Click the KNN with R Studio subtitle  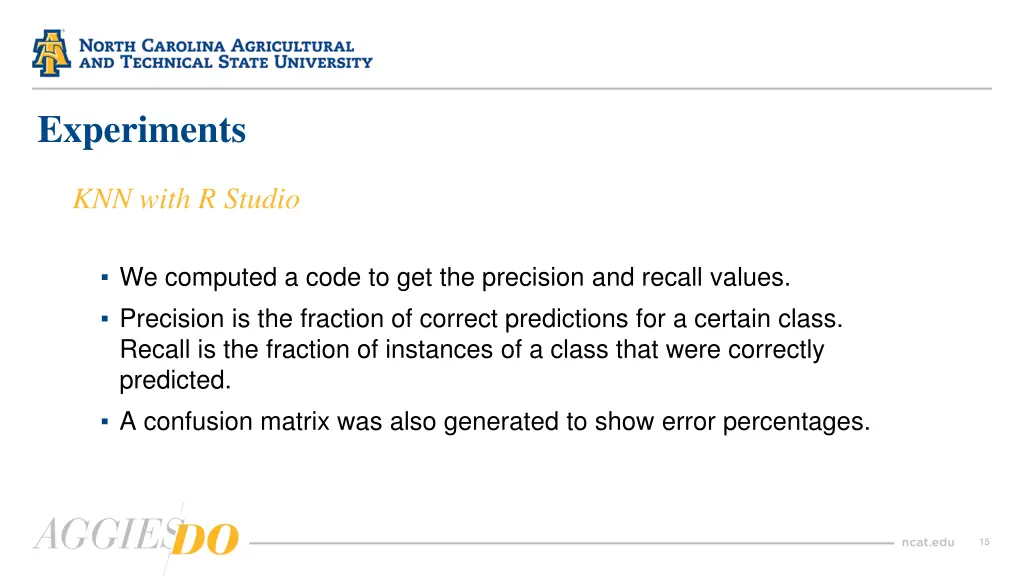(x=186, y=199)
